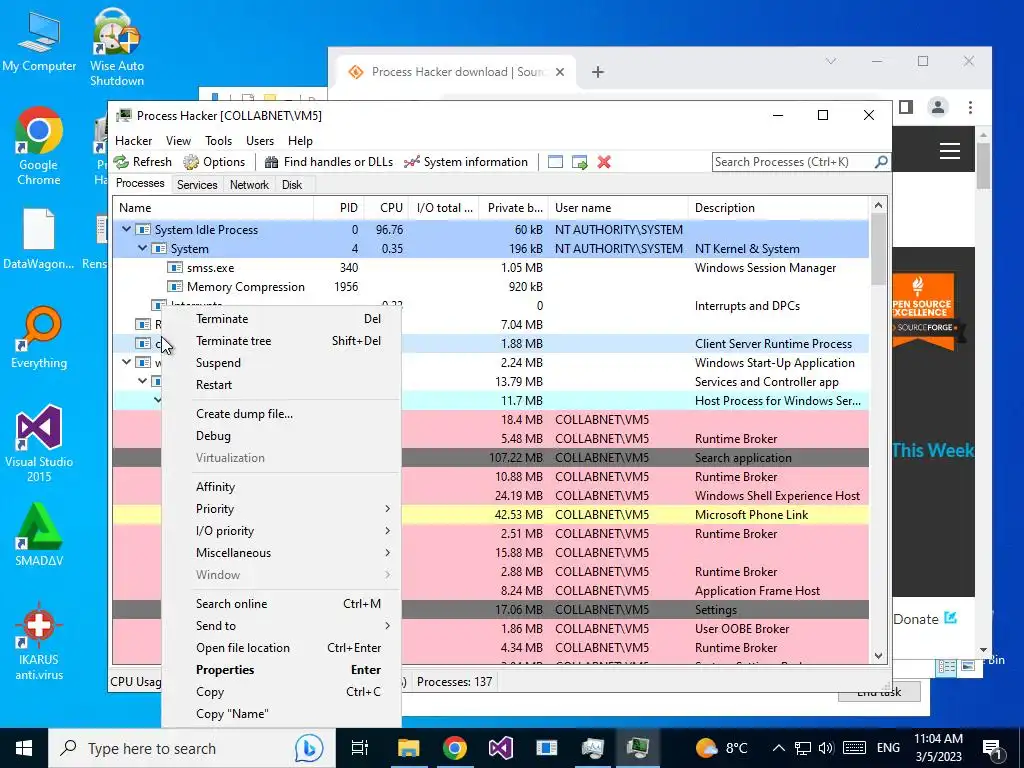Open File Explorer from the taskbar
Screen dimensions: 1024x768
tap(409, 748)
